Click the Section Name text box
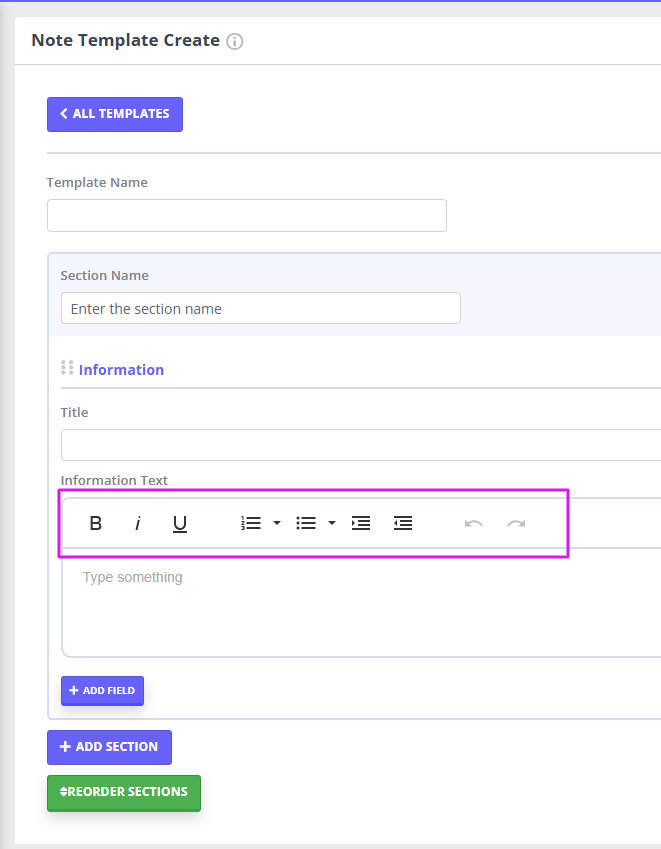 pos(260,308)
